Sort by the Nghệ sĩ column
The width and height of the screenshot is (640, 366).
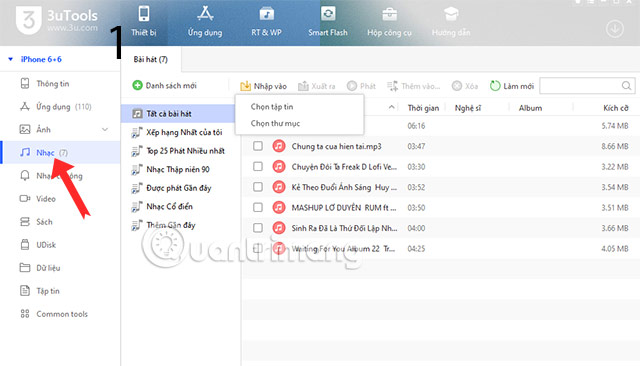click(x=468, y=108)
